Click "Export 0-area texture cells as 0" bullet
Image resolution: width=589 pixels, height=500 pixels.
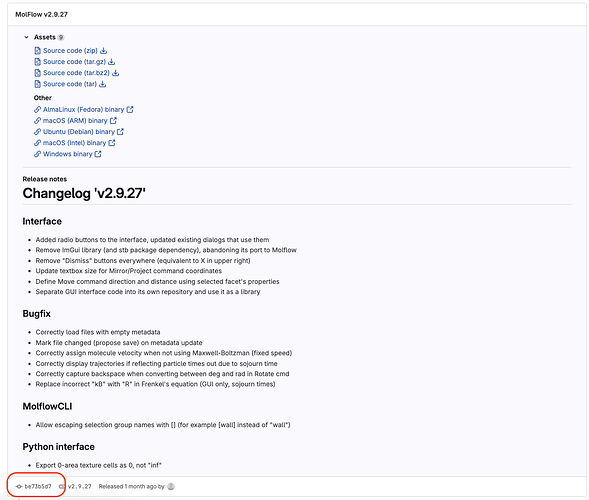(98, 465)
